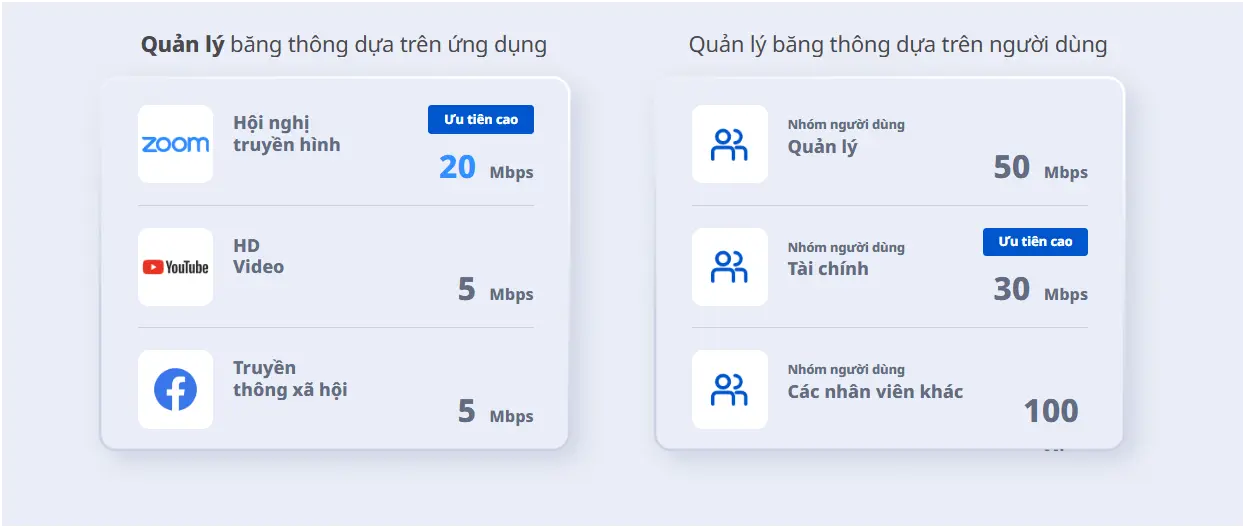The image size is (1245, 528).
Task: Click the Các nhân viên khác group name
Action: [x=875, y=391]
